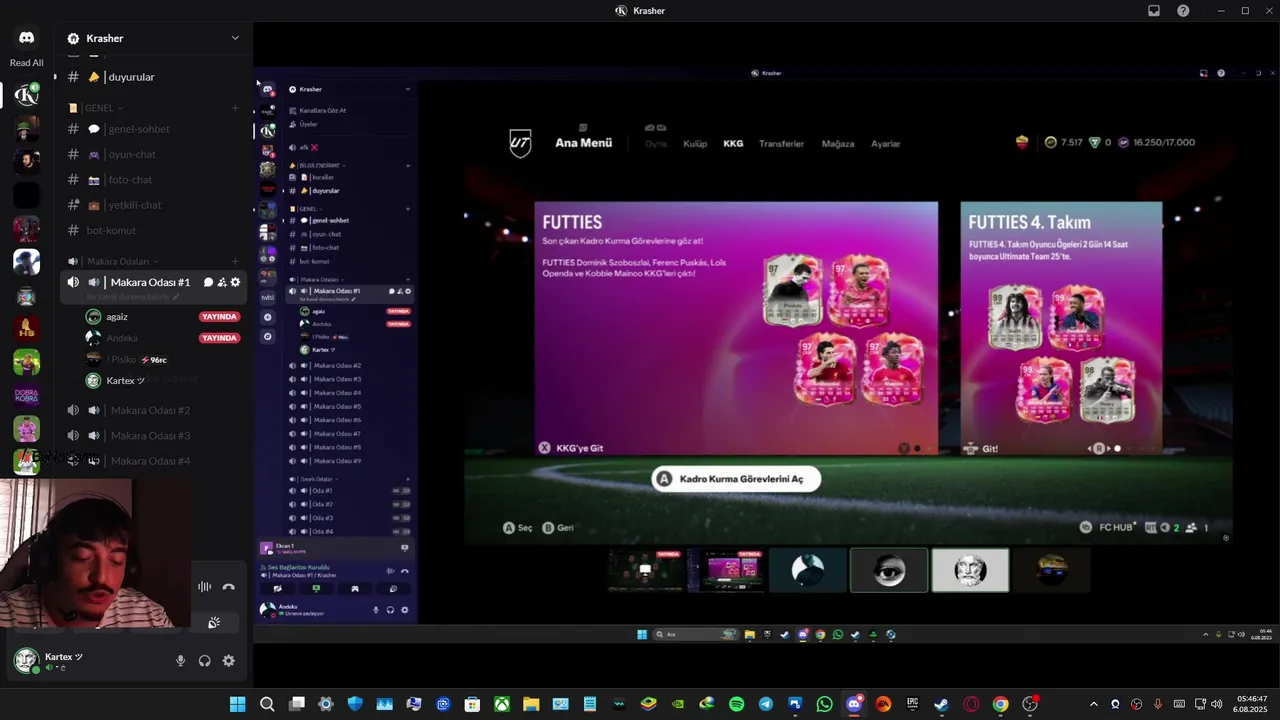
Task: Open Spotify from the taskbar
Action: coord(736,704)
